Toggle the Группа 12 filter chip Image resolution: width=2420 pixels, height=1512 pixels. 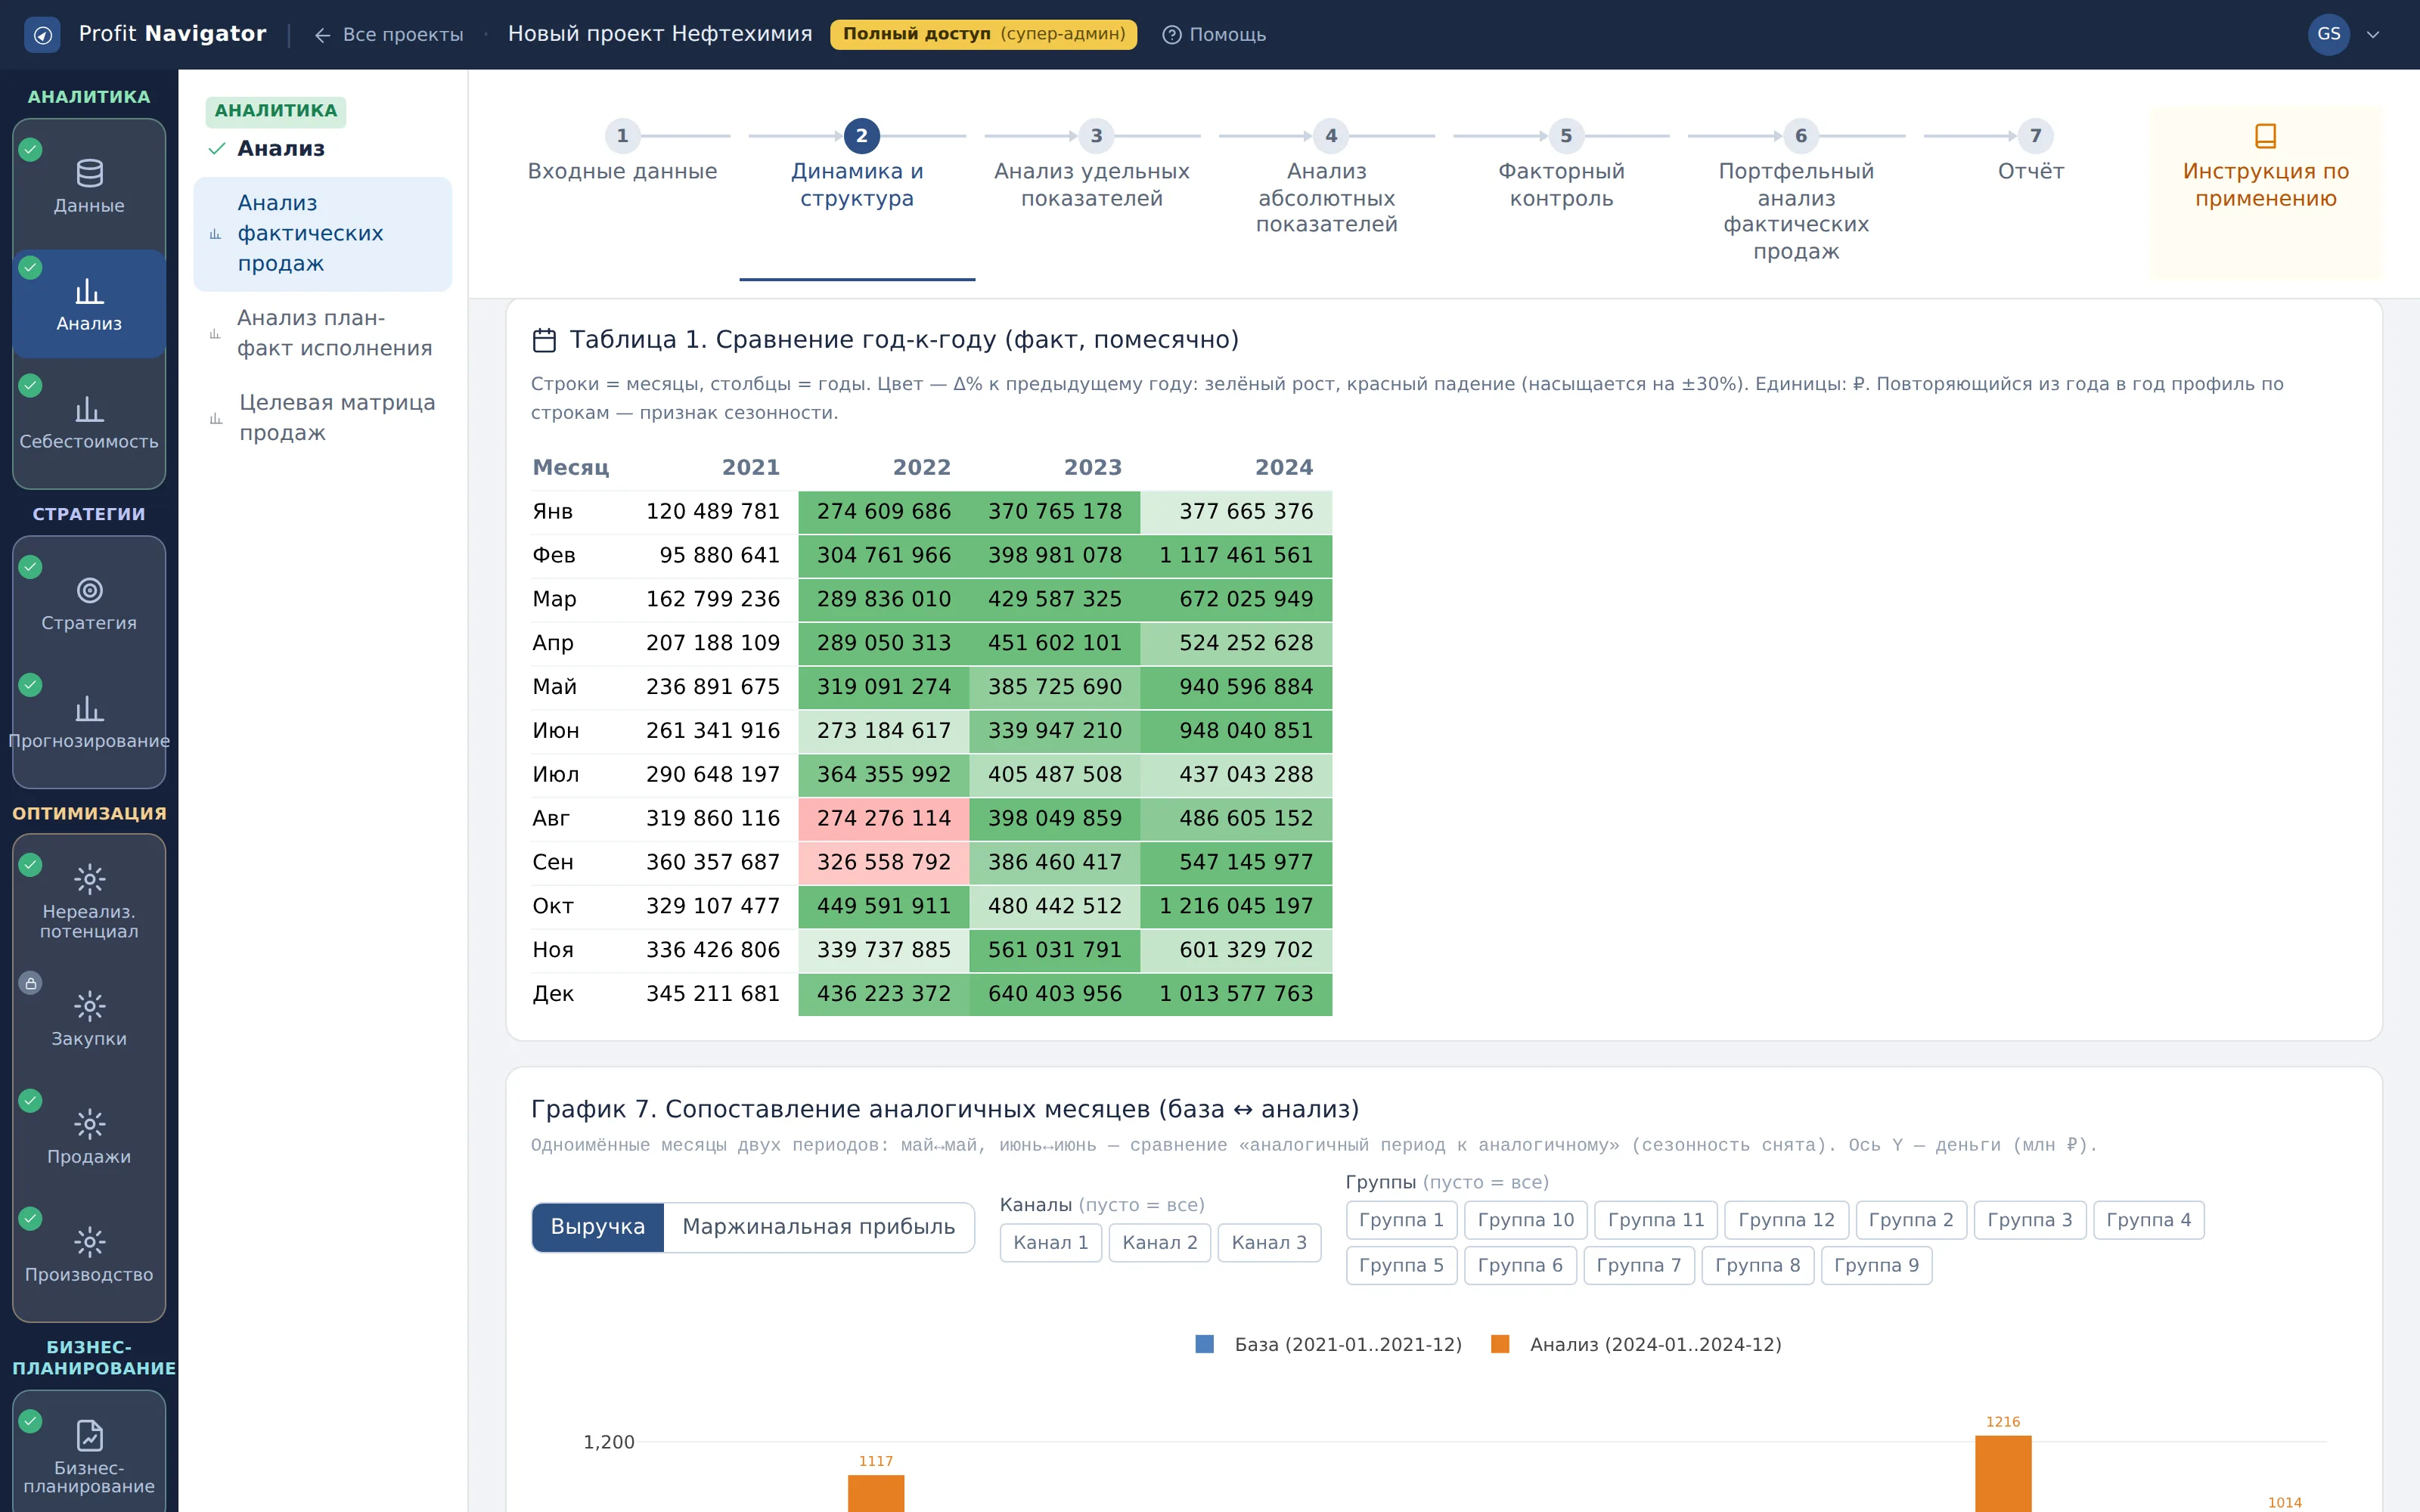click(1786, 1220)
